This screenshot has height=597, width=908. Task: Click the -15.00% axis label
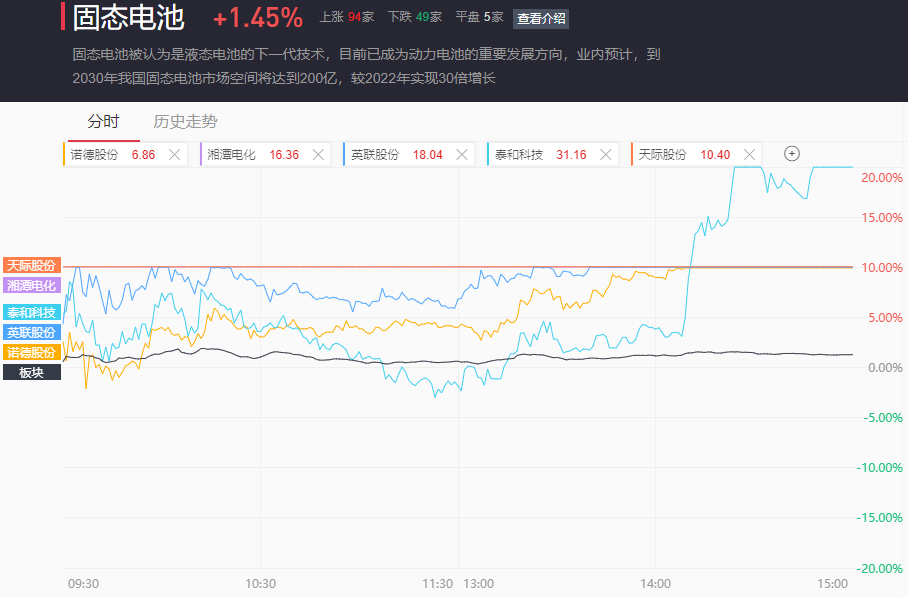pyautogui.click(x=879, y=518)
